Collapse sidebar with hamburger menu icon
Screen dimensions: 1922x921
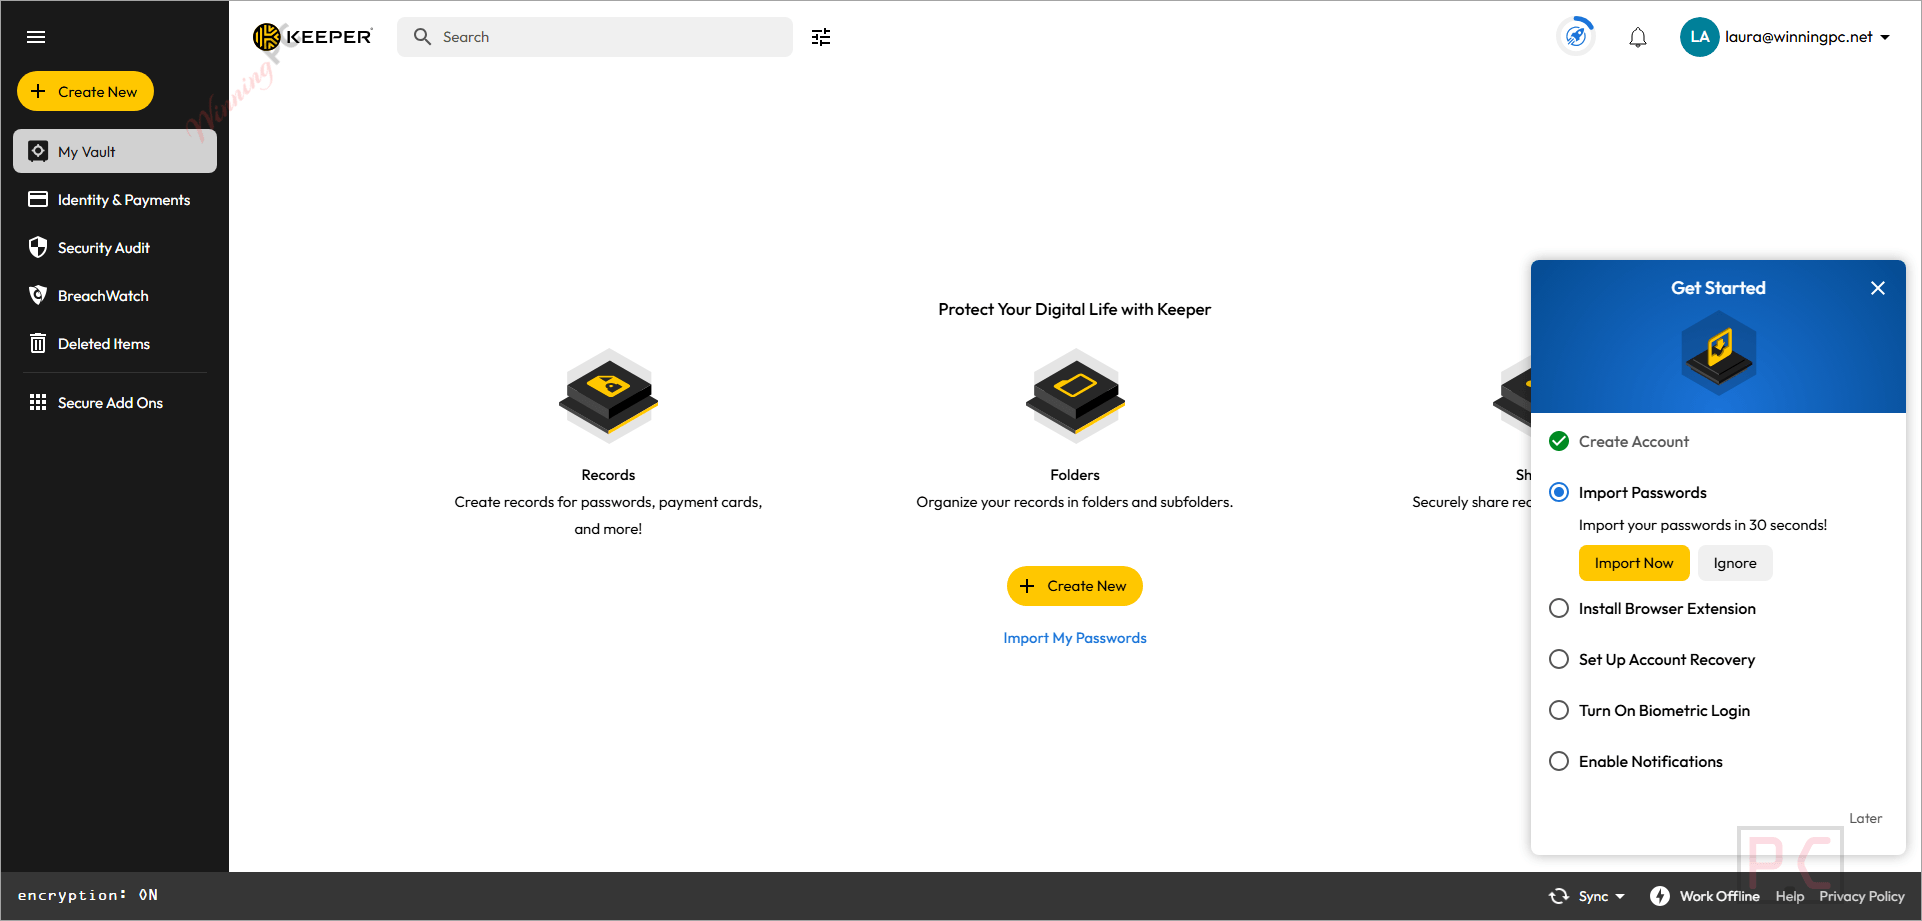click(36, 37)
